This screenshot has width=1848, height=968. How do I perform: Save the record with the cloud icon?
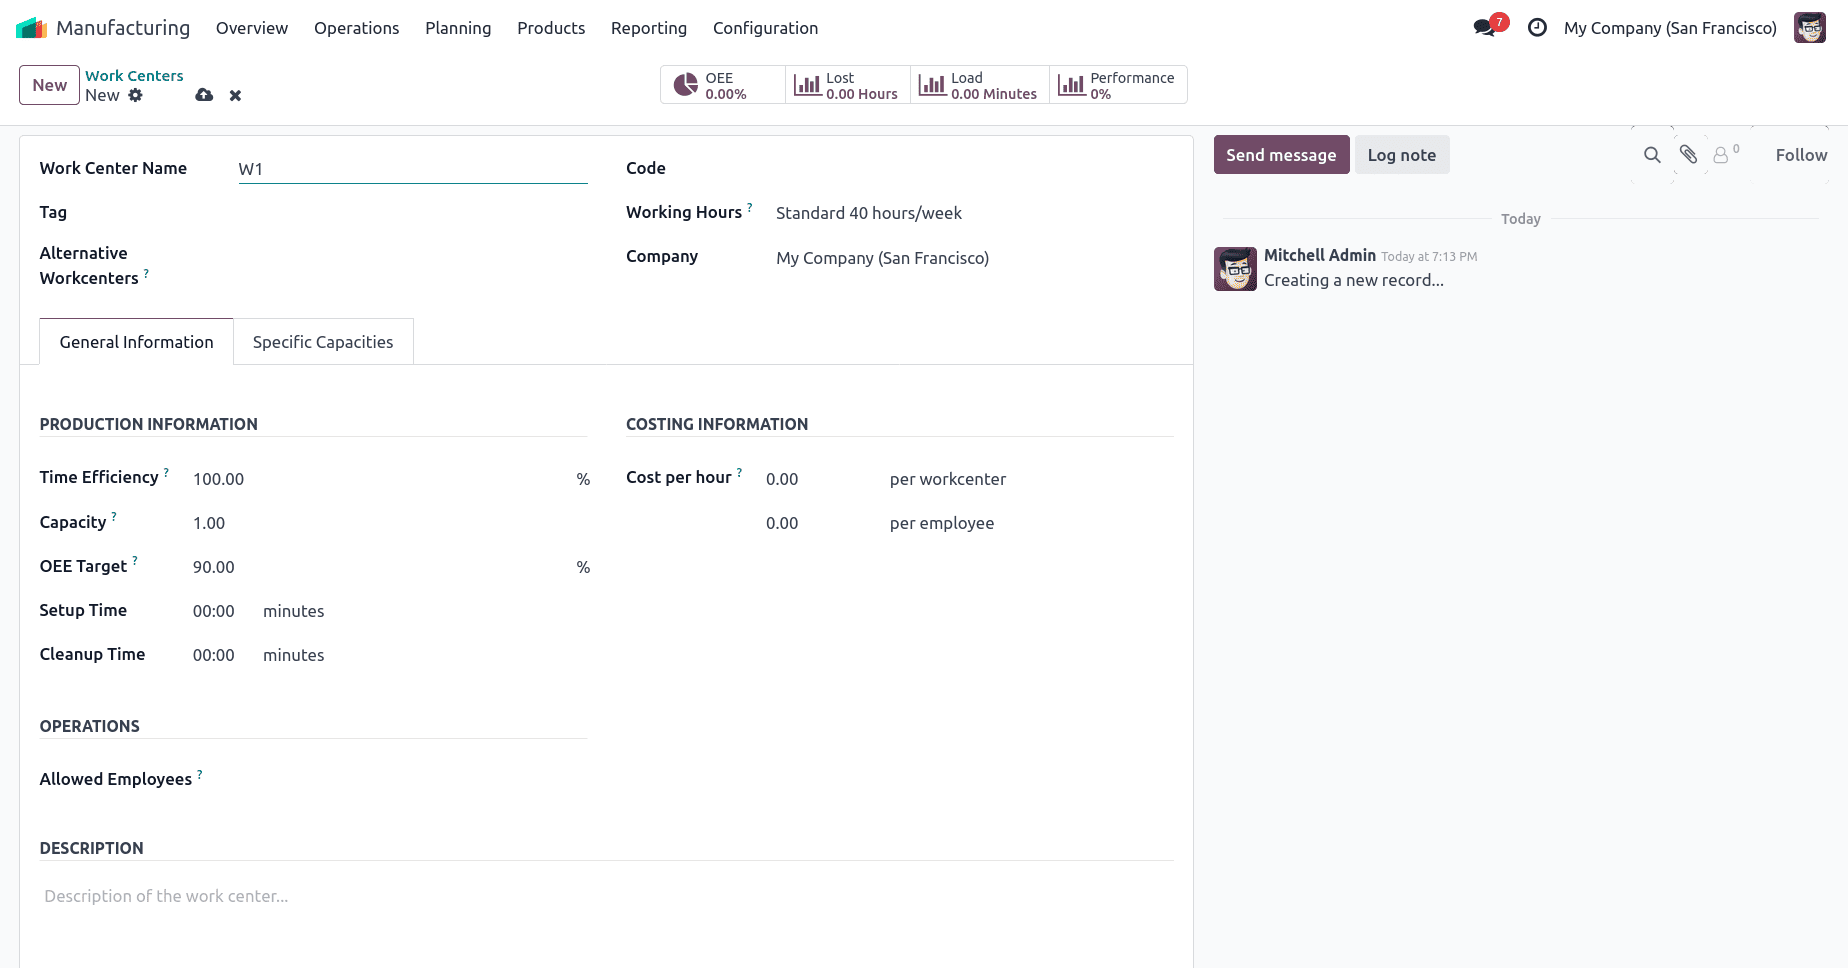coord(204,95)
